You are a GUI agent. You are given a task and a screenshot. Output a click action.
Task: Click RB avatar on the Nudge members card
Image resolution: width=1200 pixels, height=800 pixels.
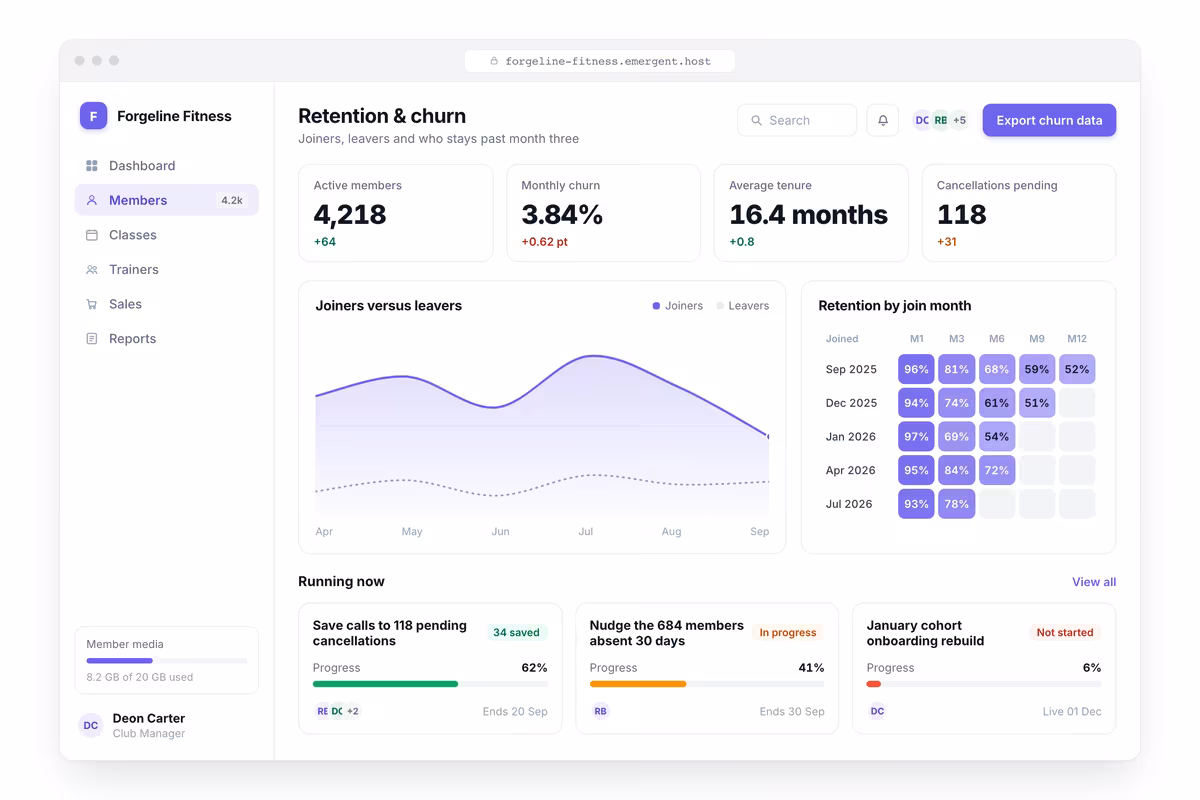click(x=600, y=711)
